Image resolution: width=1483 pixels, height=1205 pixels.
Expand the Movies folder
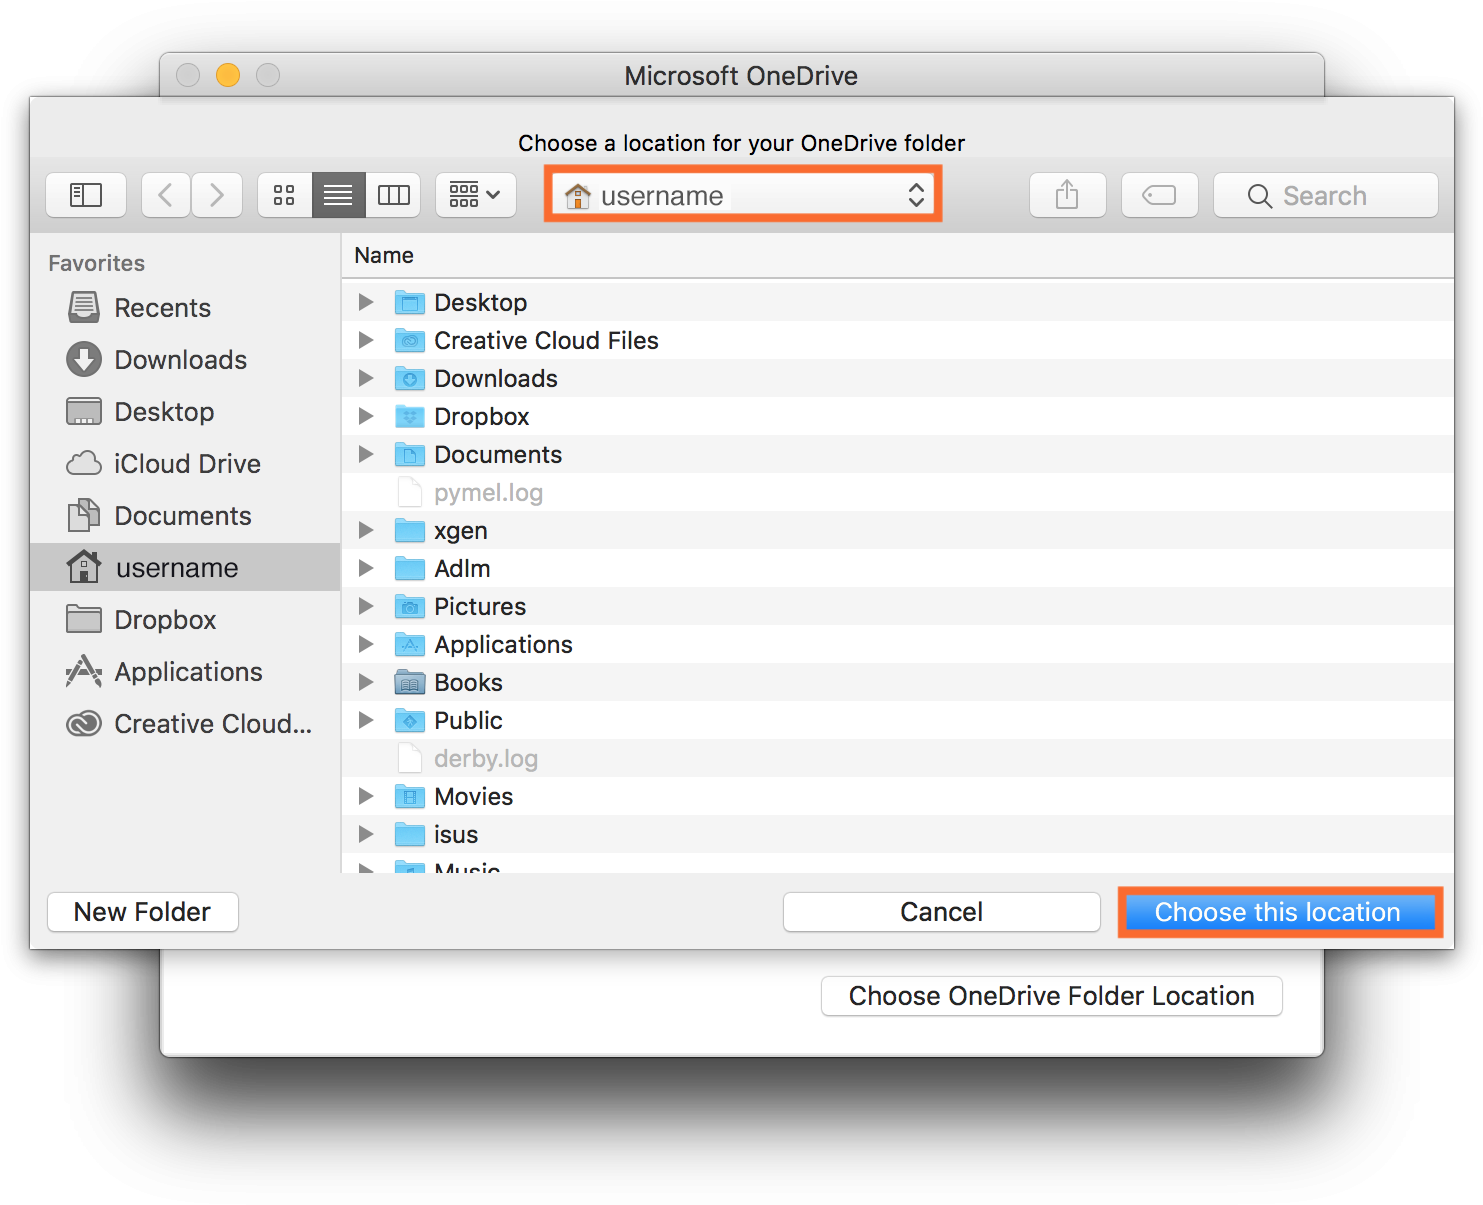pyautogui.click(x=366, y=796)
